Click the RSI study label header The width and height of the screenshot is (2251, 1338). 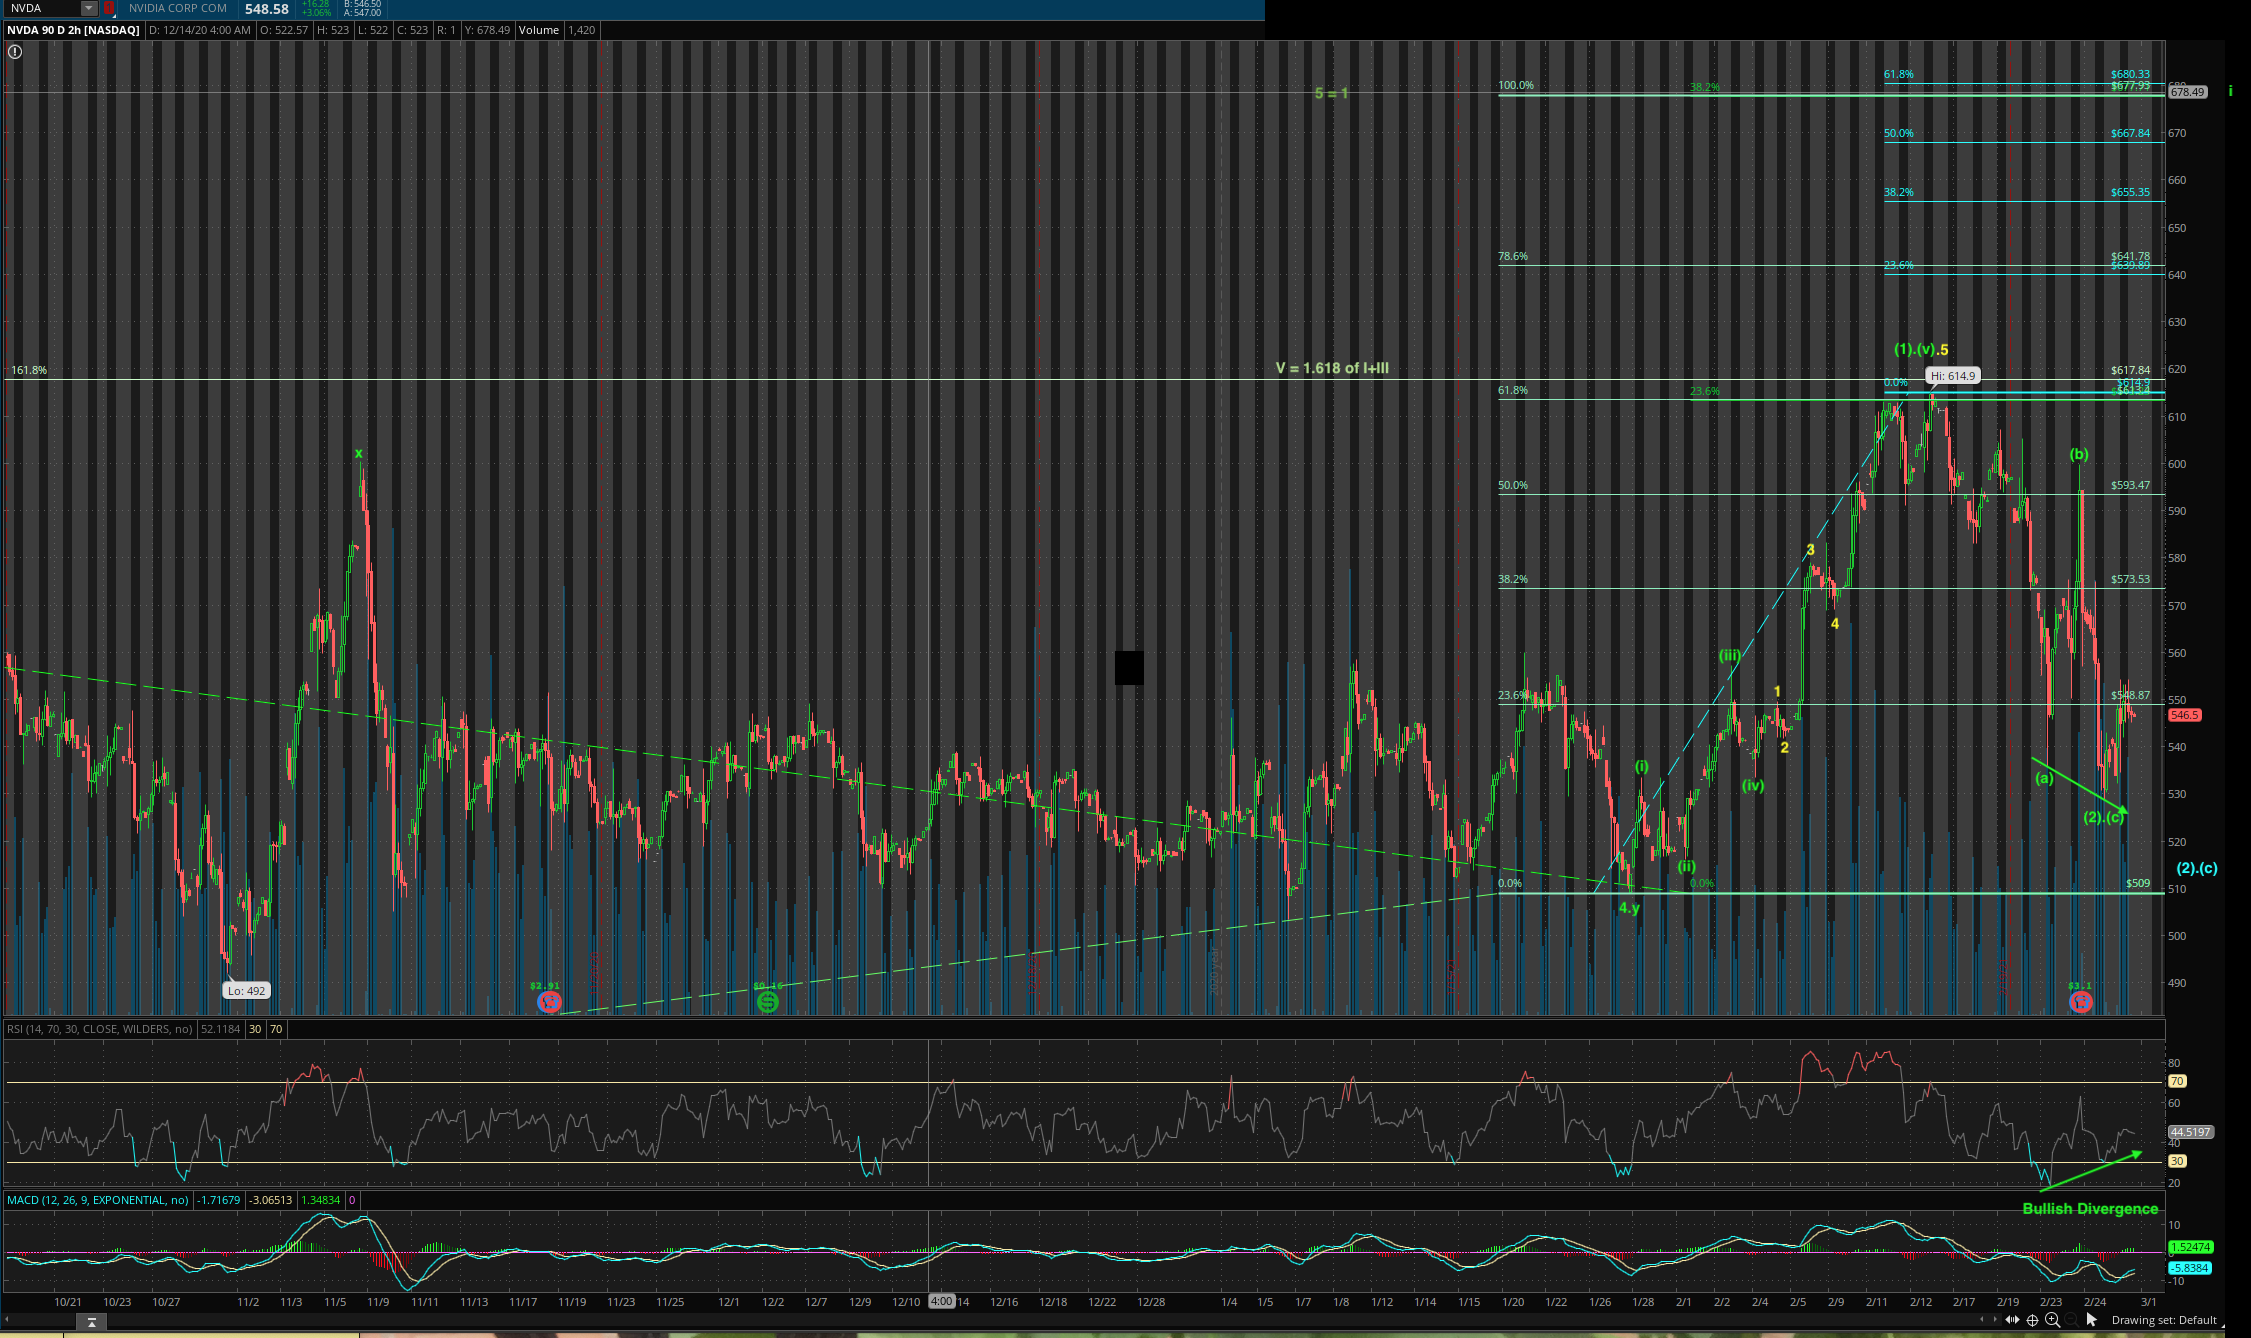pyautogui.click(x=100, y=1029)
